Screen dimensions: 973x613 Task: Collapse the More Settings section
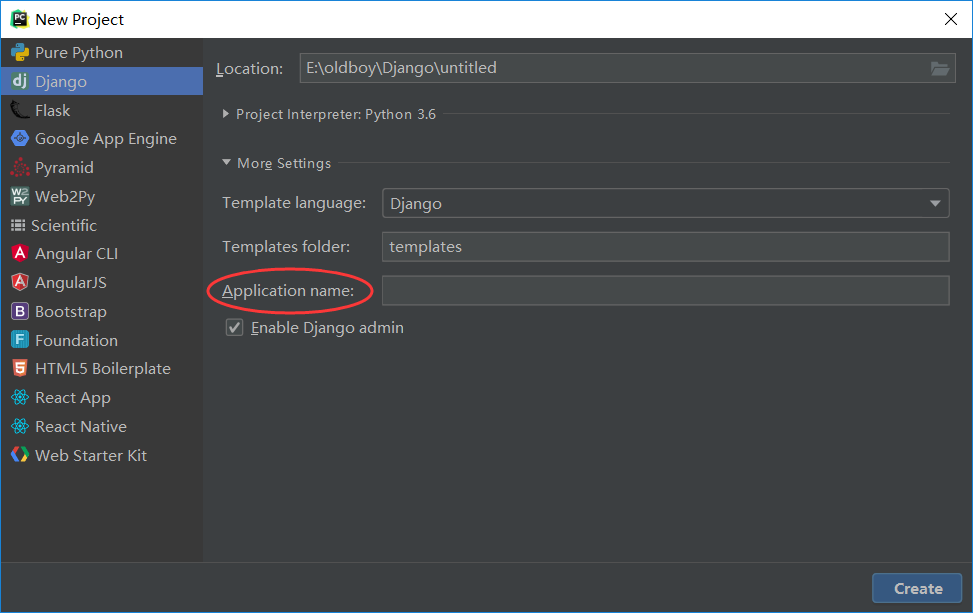coord(226,163)
